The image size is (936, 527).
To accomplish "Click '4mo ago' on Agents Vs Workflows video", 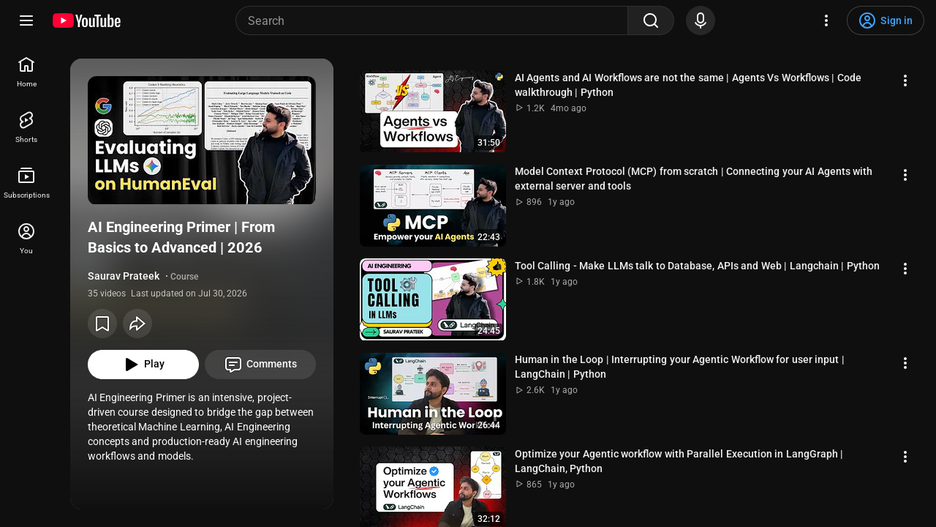I will point(568,108).
